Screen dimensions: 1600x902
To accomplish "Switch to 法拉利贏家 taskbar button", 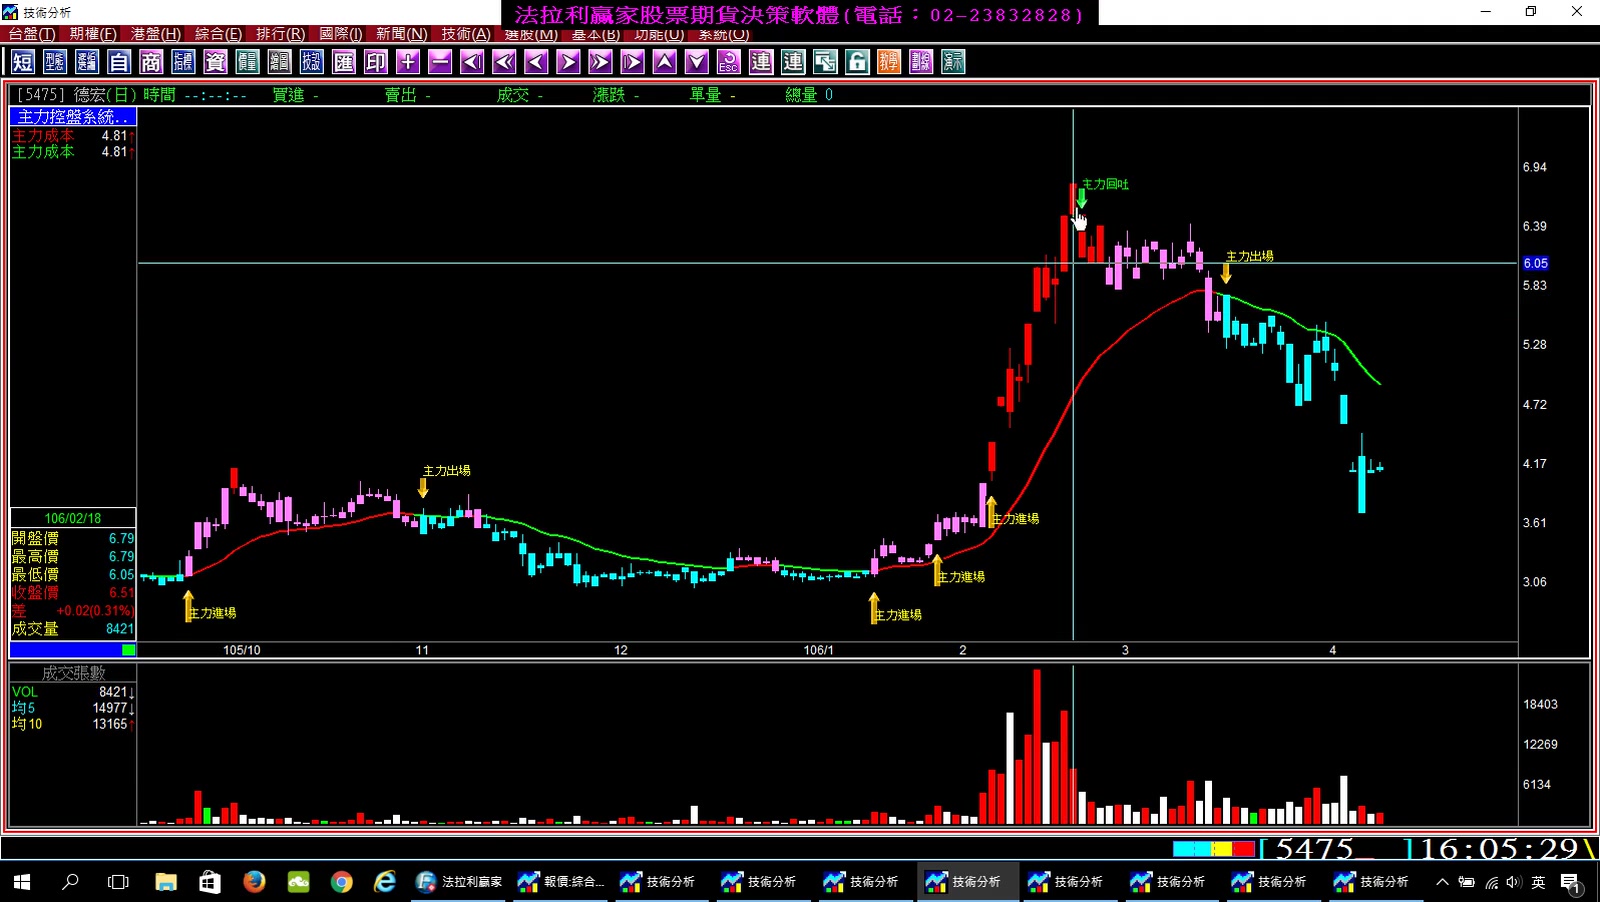I will click(x=460, y=881).
